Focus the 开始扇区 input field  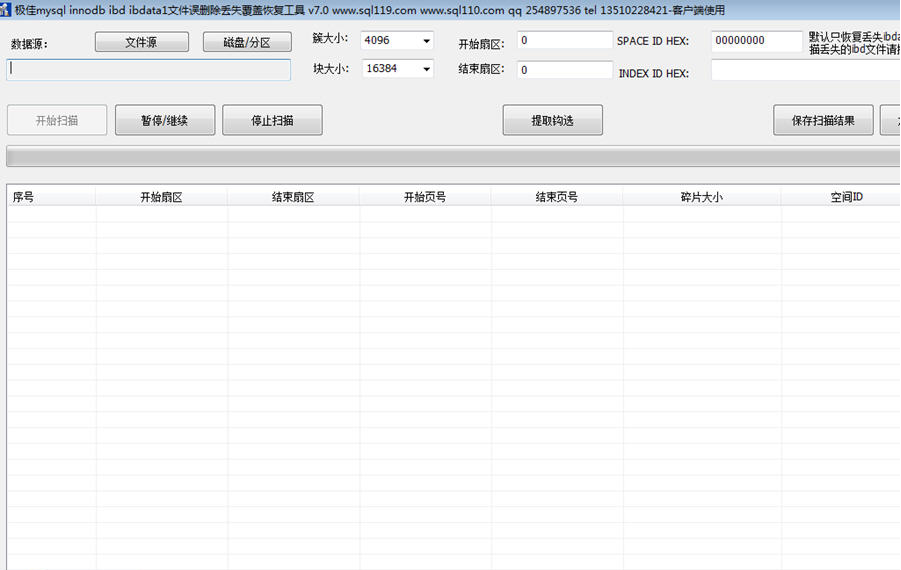coord(565,40)
